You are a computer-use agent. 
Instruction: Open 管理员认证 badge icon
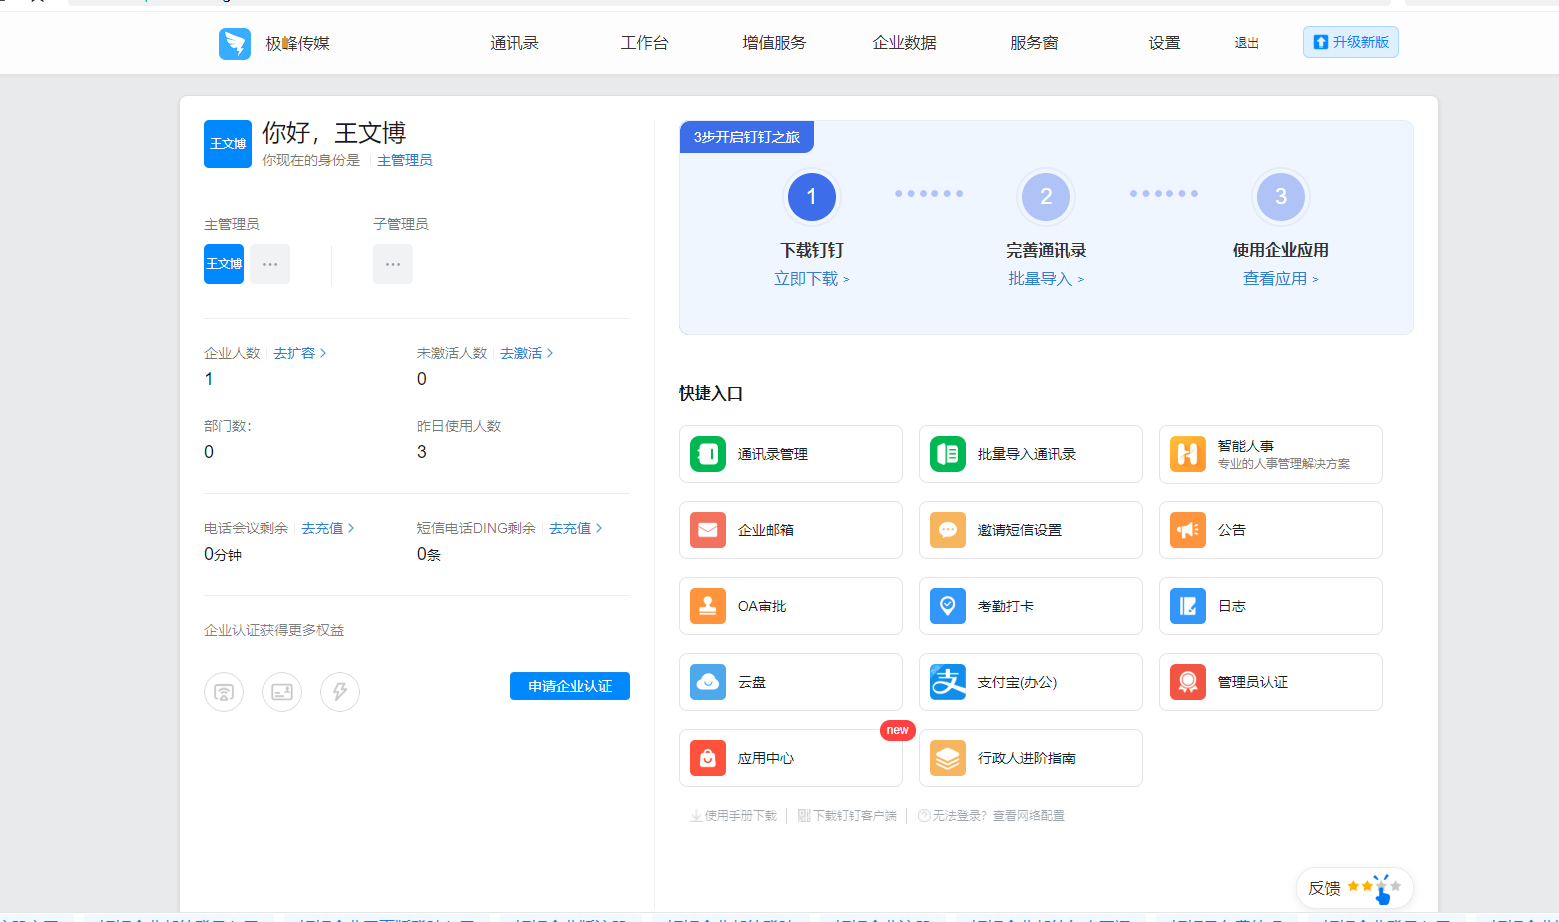pos(1188,682)
